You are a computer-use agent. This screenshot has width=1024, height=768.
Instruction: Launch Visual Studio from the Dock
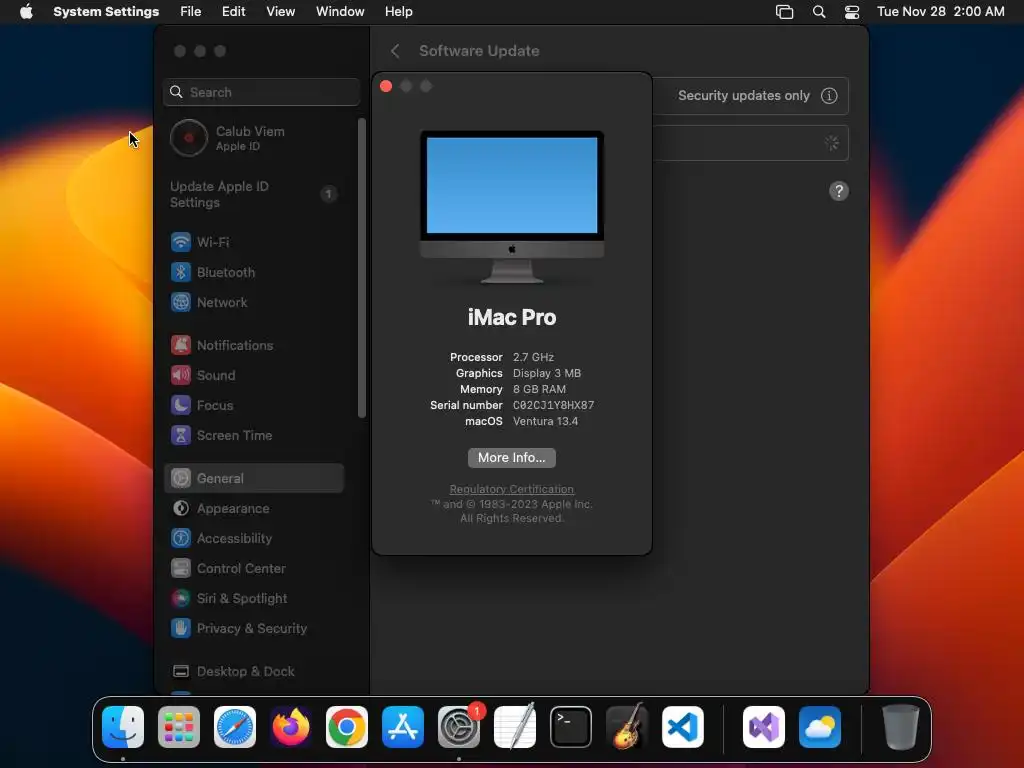pos(764,727)
